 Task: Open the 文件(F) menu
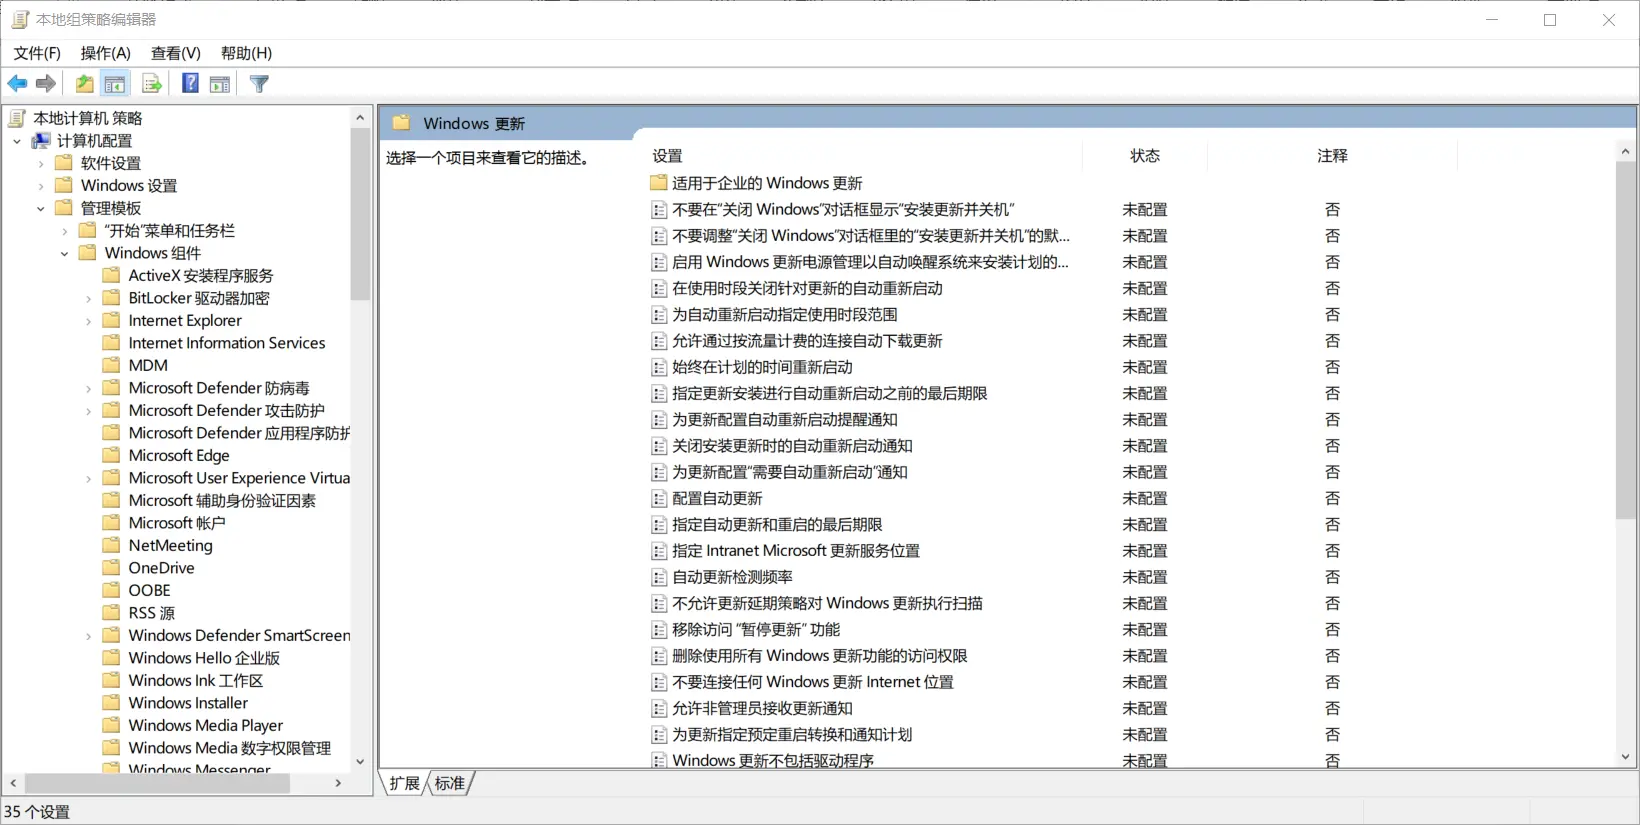[x=37, y=53]
